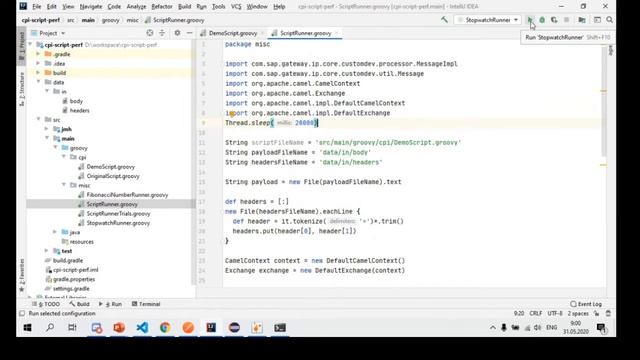The height and width of the screenshot is (360, 640).
Task: Open the Refactor menu
Action: tap(162, 7)
